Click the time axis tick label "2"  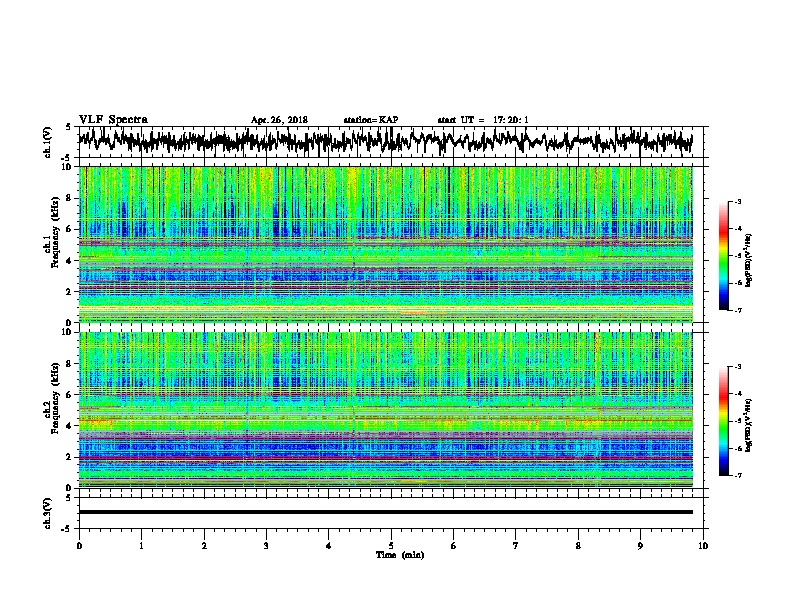[204, 546]
